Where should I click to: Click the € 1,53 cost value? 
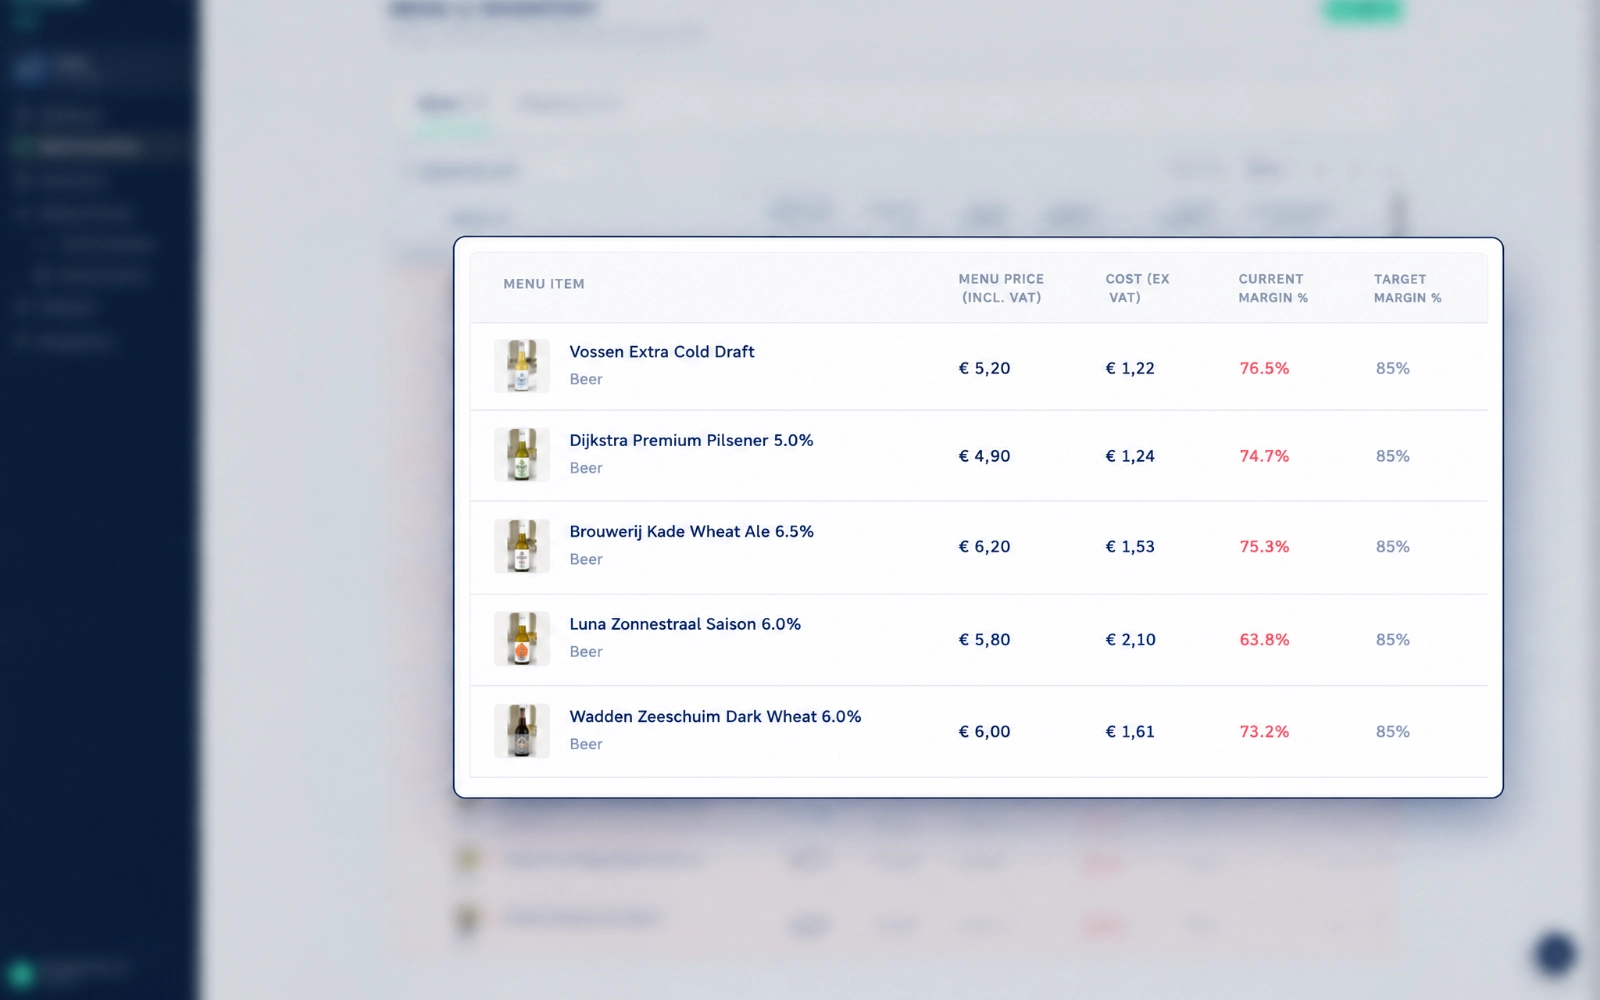click(x=1130, y=547)
